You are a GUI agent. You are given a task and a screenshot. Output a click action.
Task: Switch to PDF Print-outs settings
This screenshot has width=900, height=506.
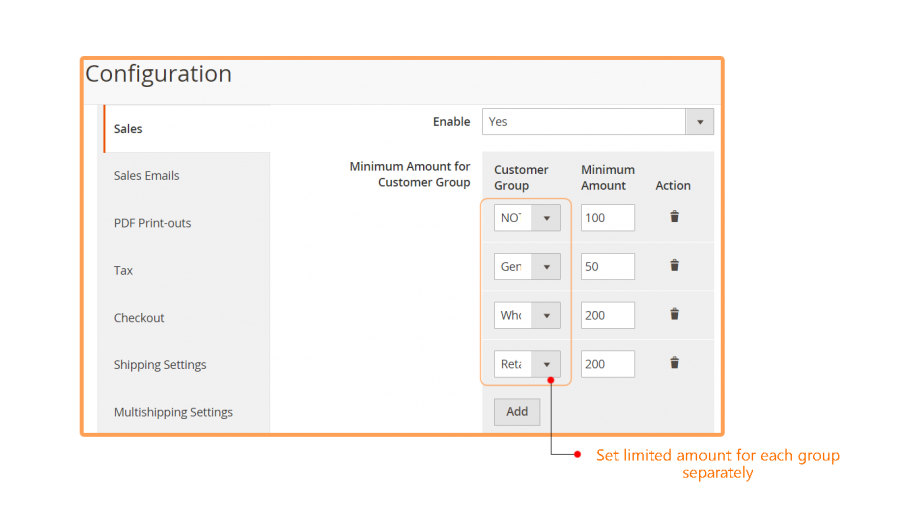click(152, 223)
